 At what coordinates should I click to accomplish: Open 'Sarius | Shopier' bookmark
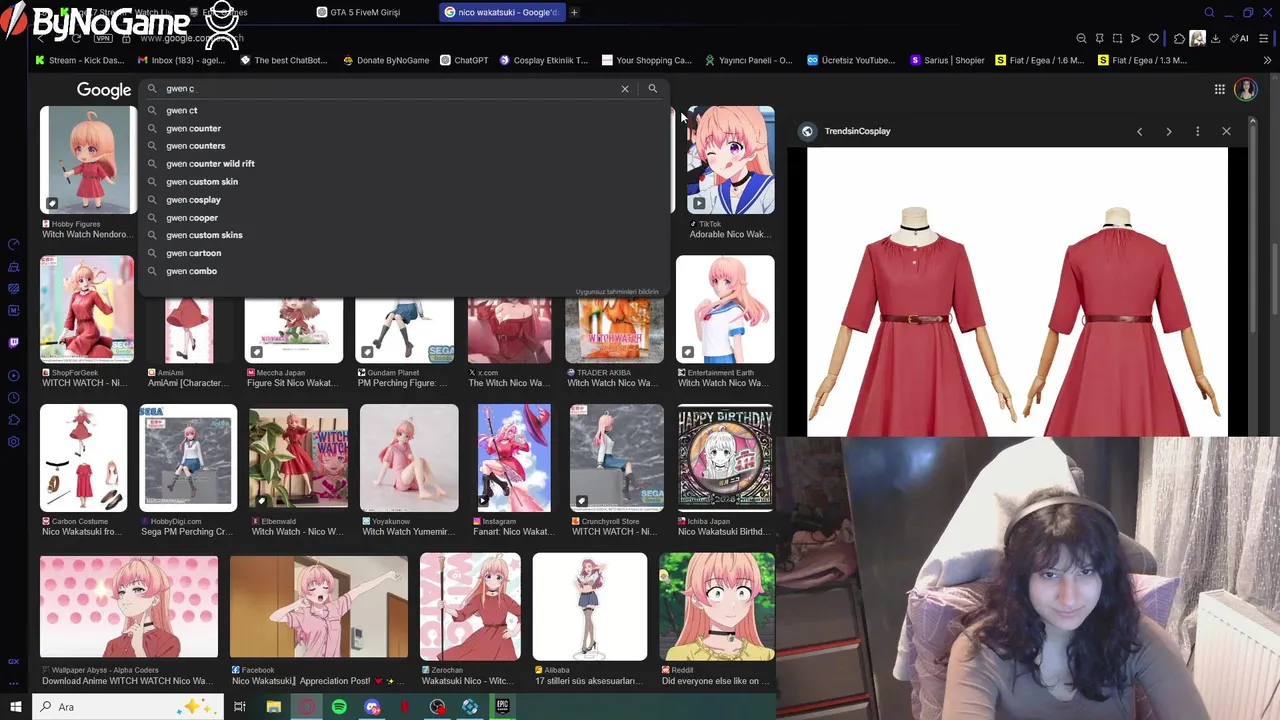pos(947,60)
